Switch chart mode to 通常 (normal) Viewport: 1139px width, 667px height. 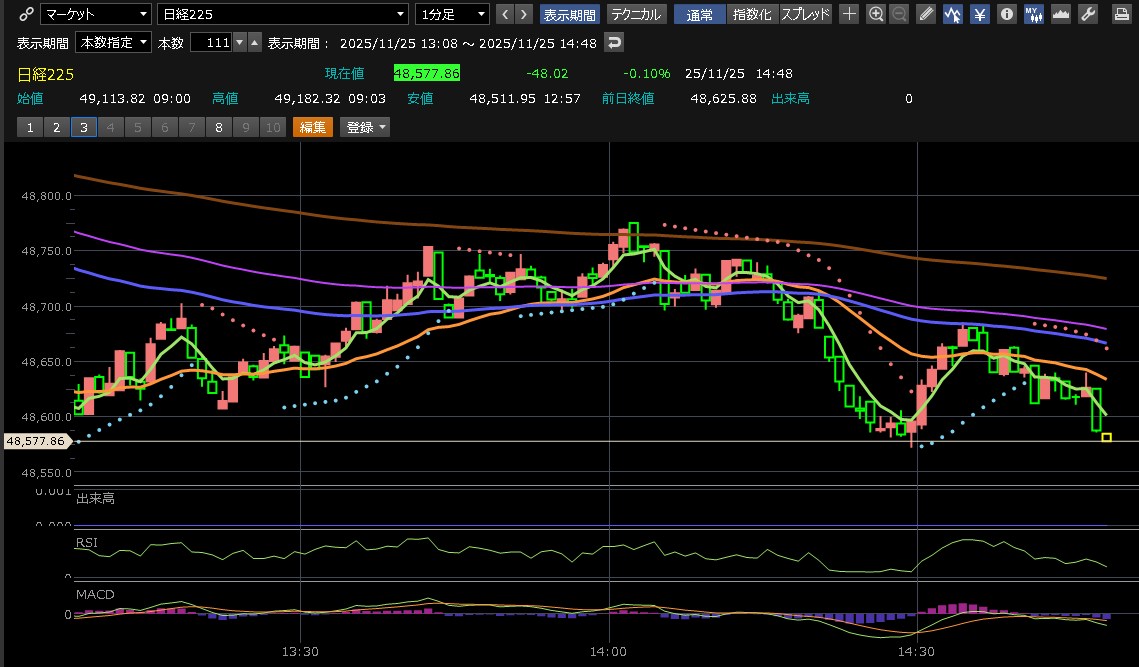[700, 14]
